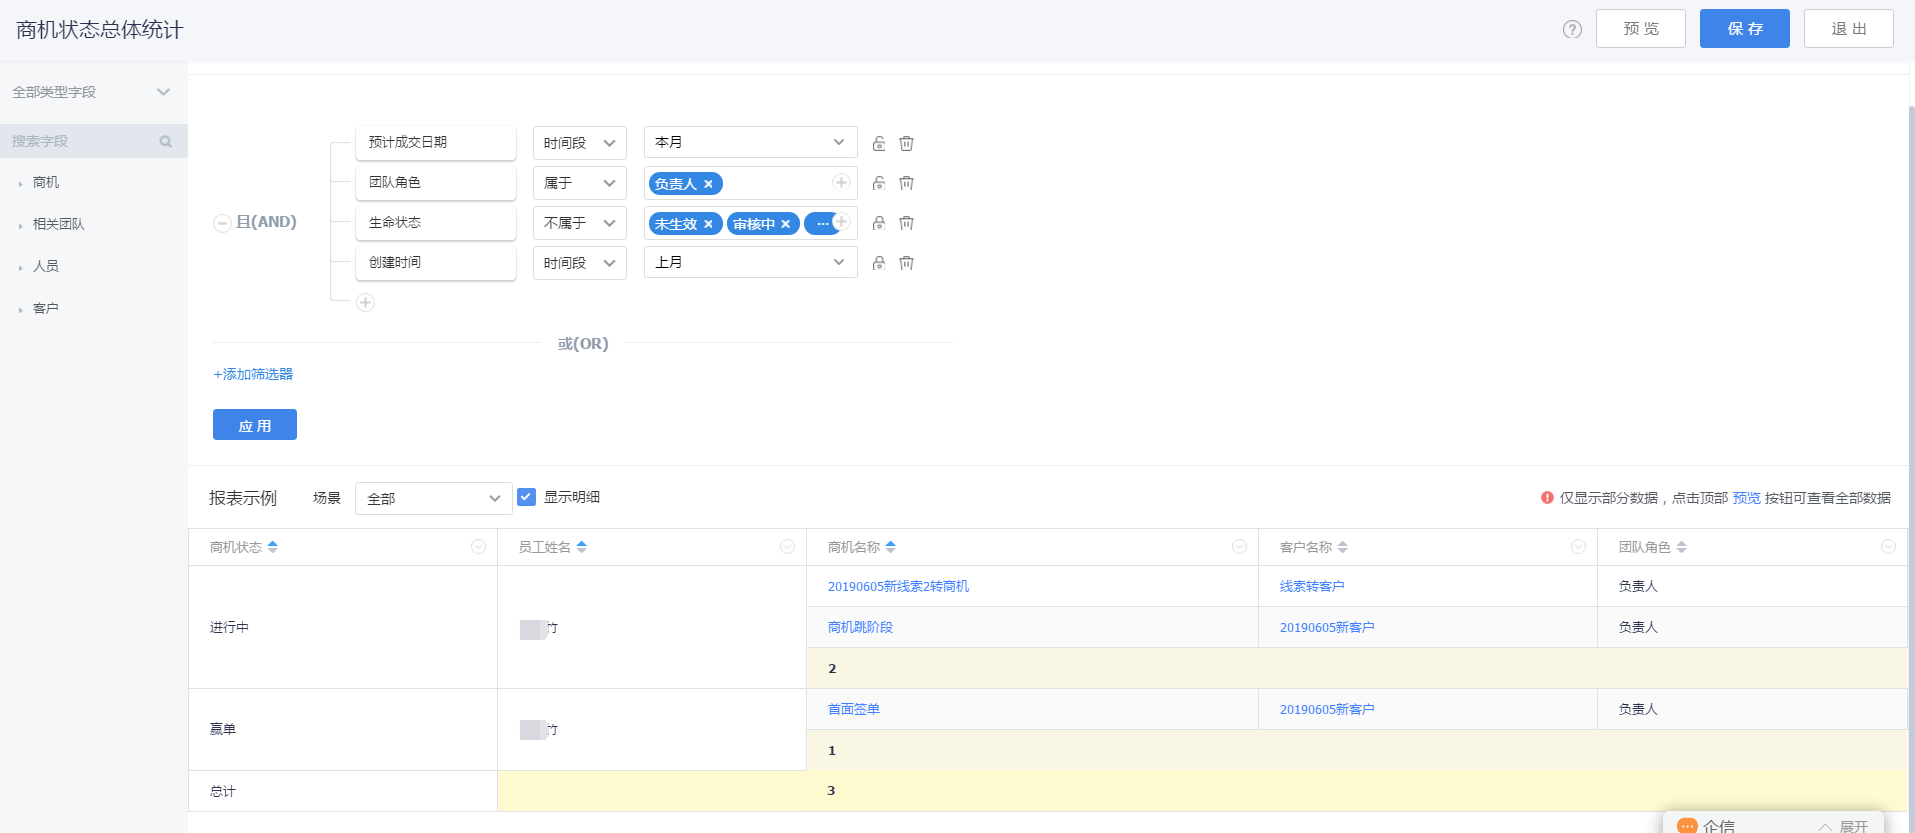Collapse the 且(AND) filter group
1915x833 pixels.
click(222, 223)
